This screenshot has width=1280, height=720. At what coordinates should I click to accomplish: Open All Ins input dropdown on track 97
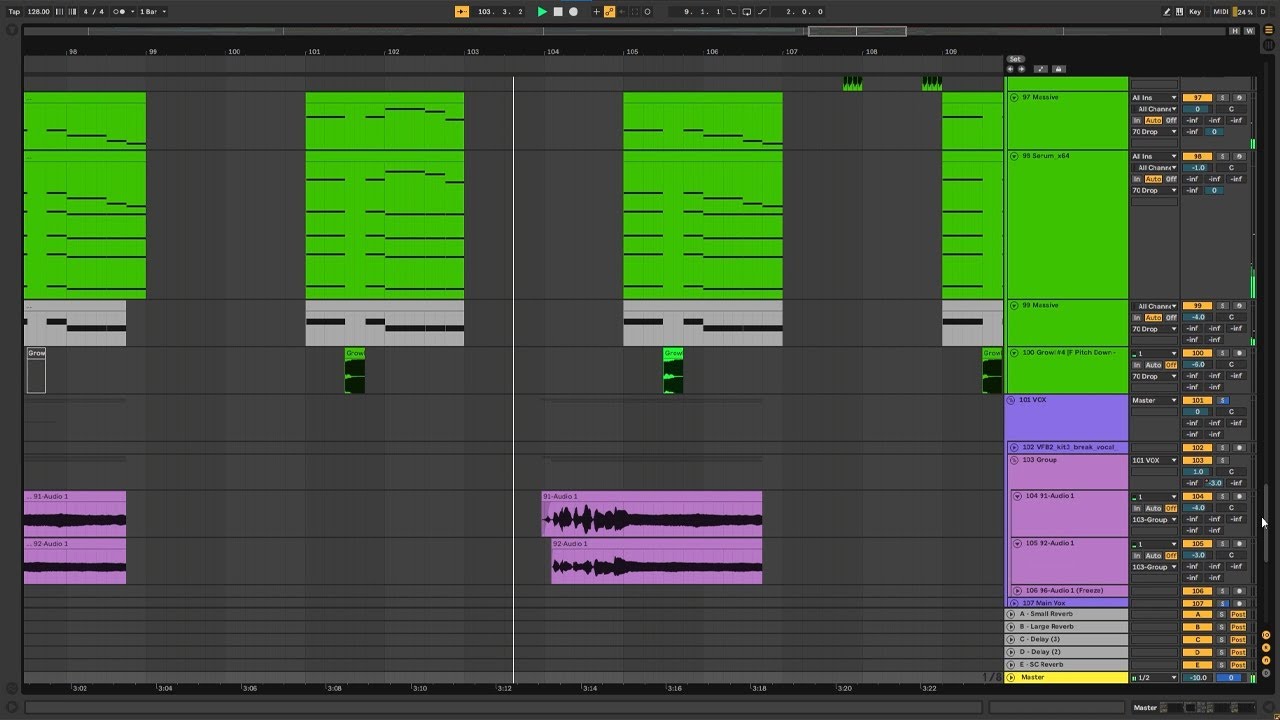(x=1154, y=98)
